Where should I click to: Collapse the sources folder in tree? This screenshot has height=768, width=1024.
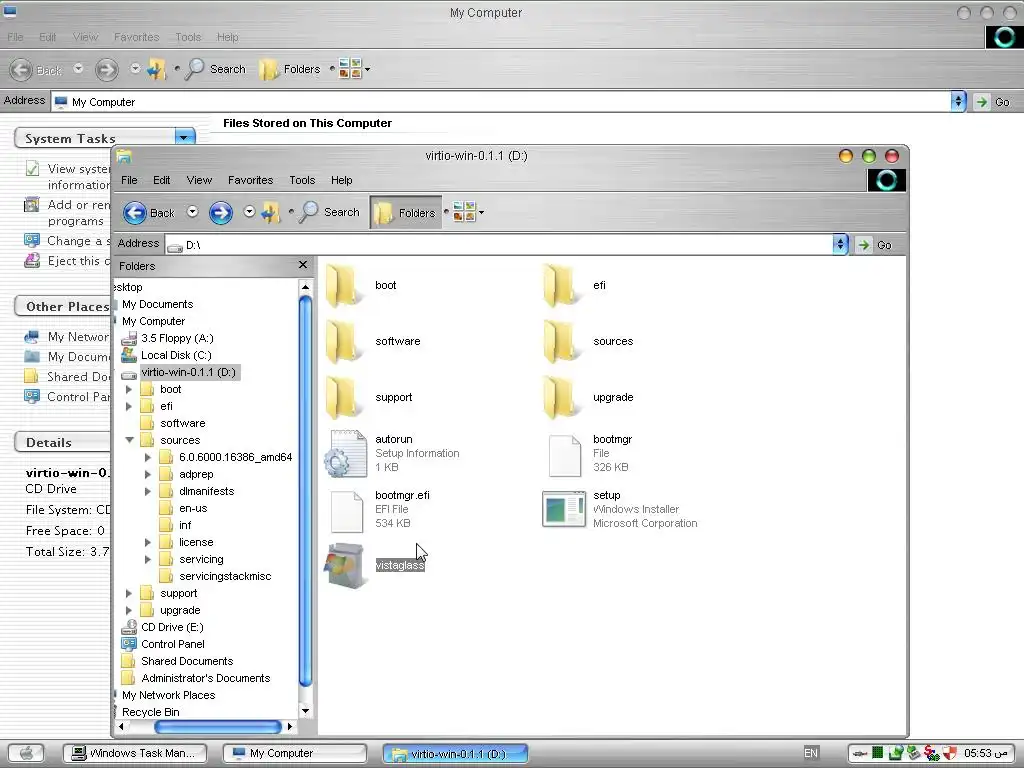[x=129, y=440]
